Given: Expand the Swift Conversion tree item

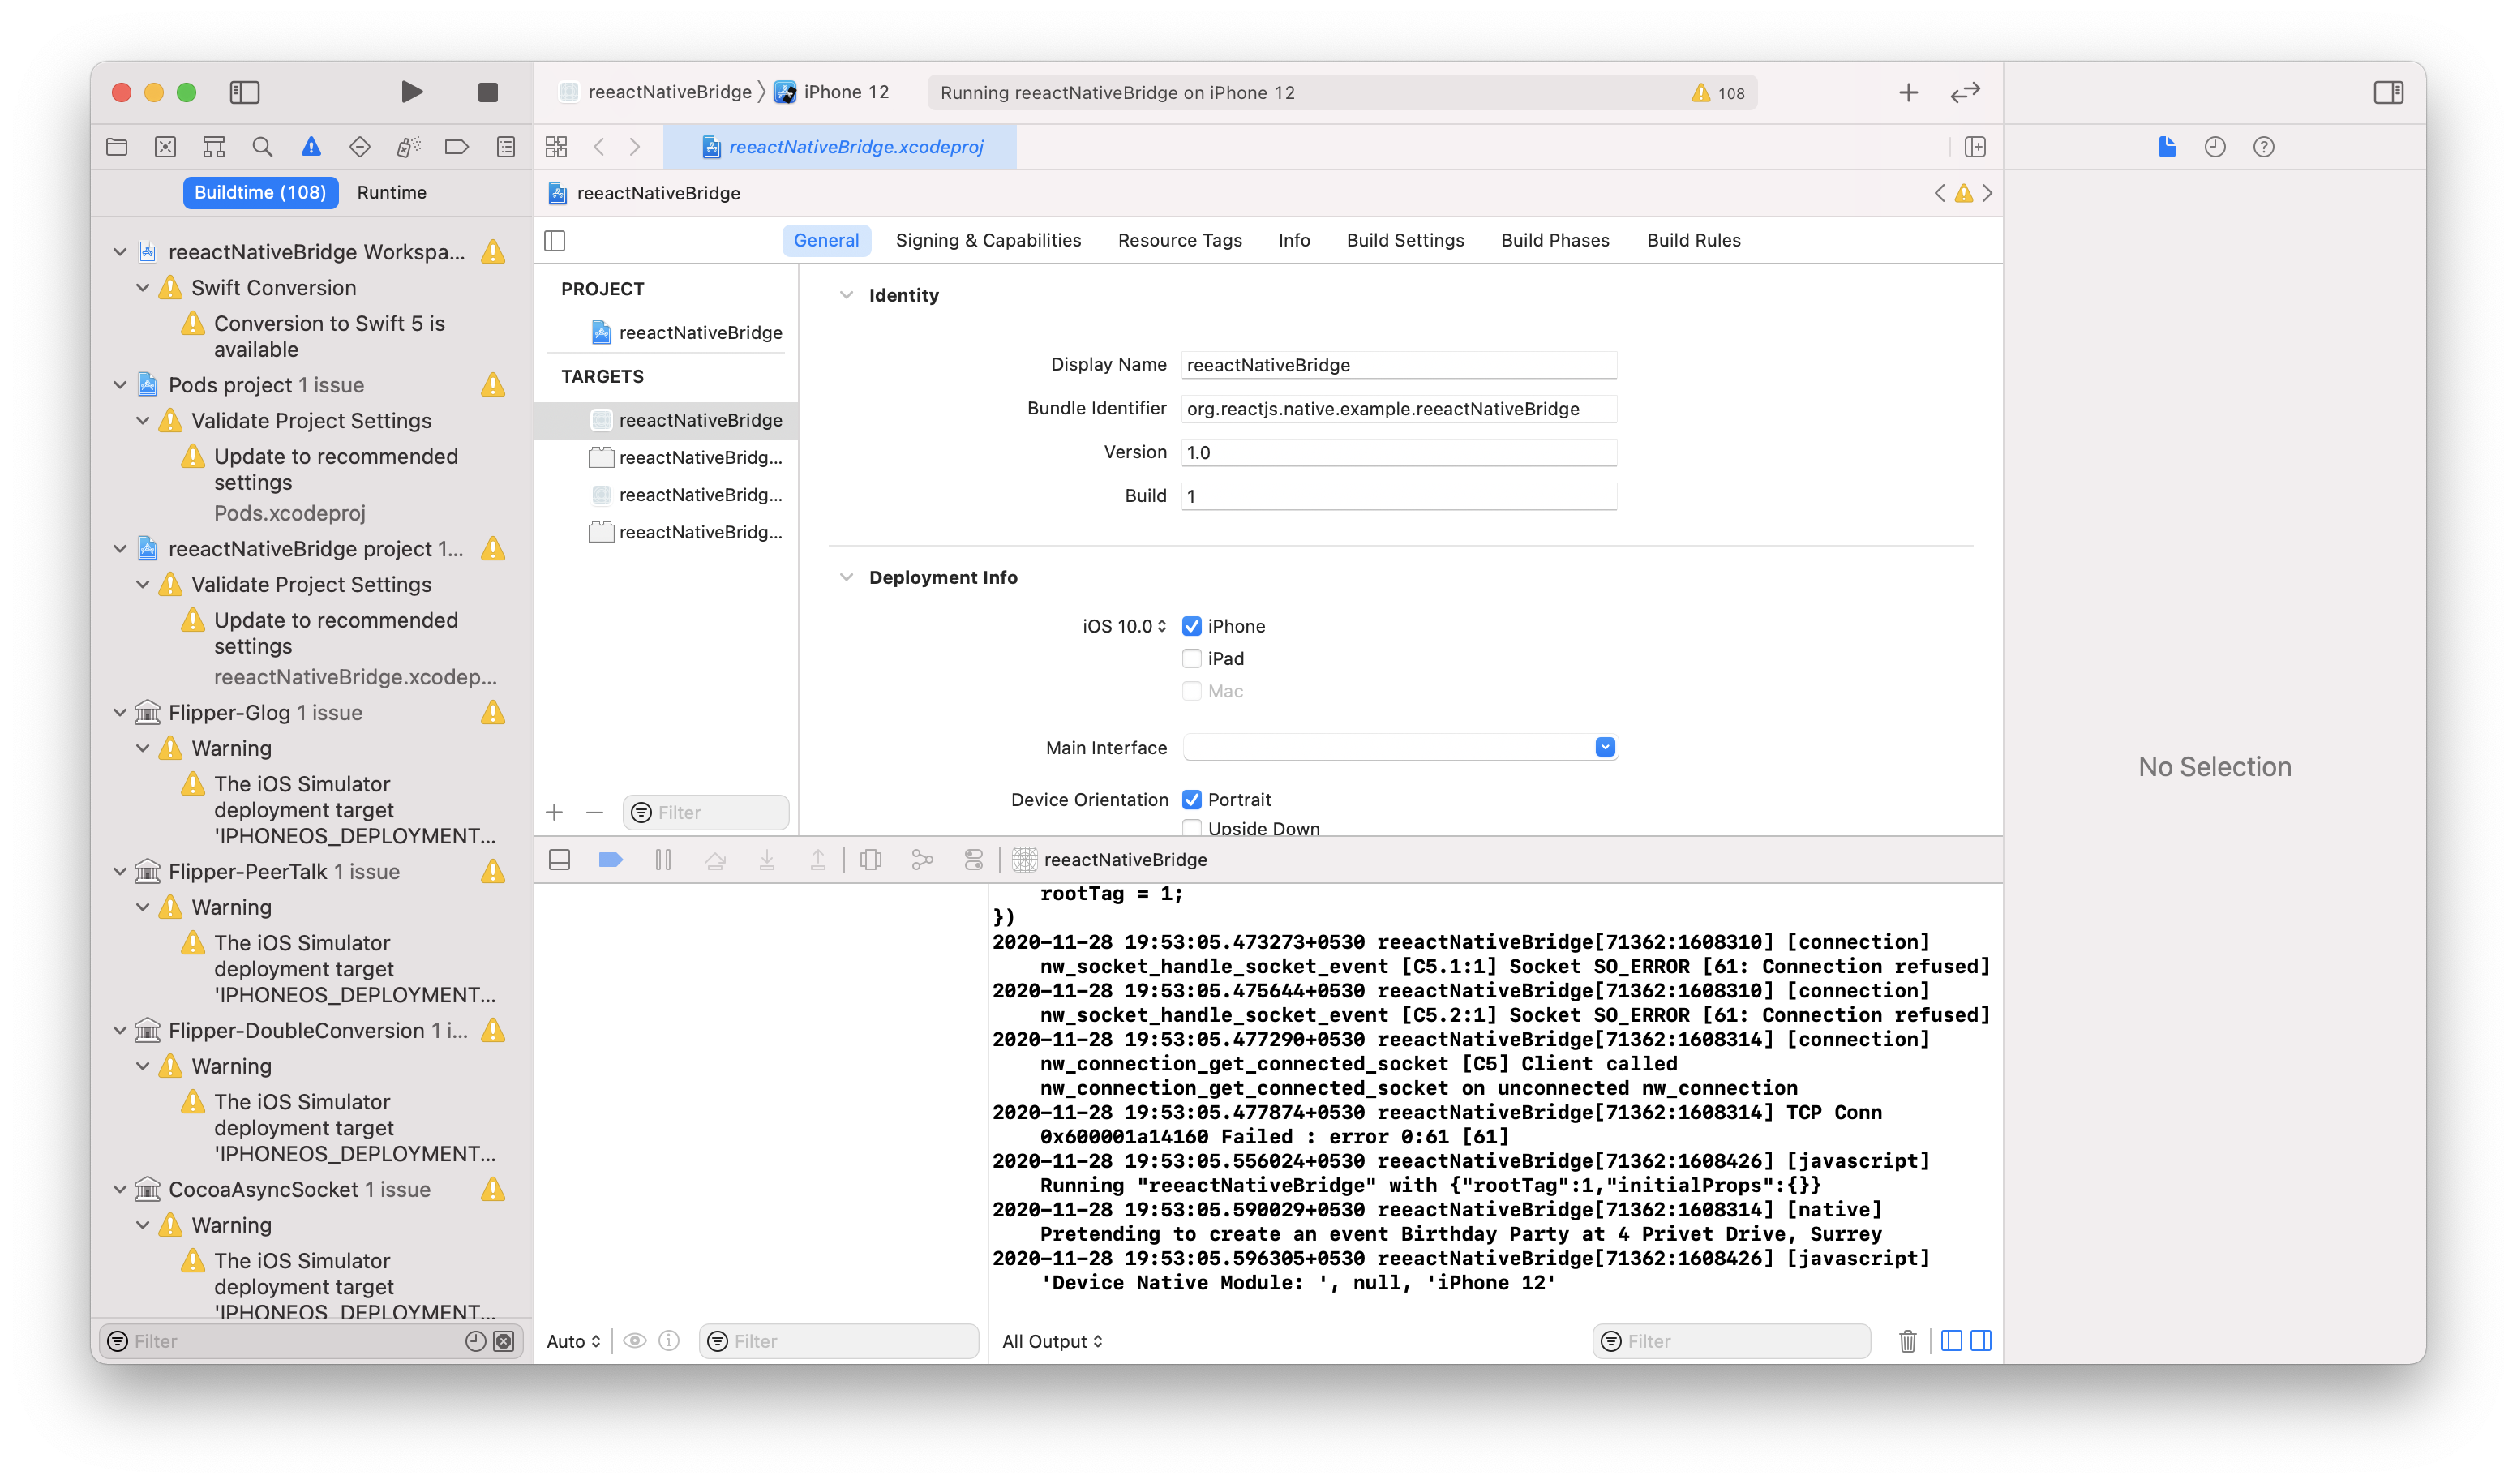Looking at the screenshot, I should coord(141,286).
